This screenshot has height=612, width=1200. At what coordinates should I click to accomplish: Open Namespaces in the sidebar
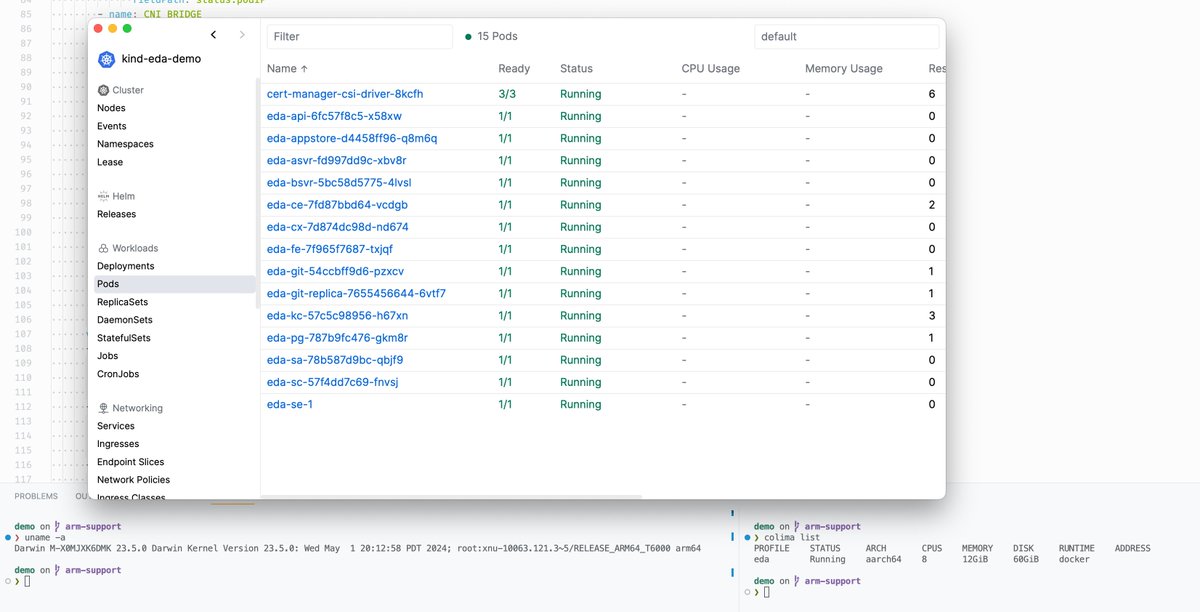[125, 144]
